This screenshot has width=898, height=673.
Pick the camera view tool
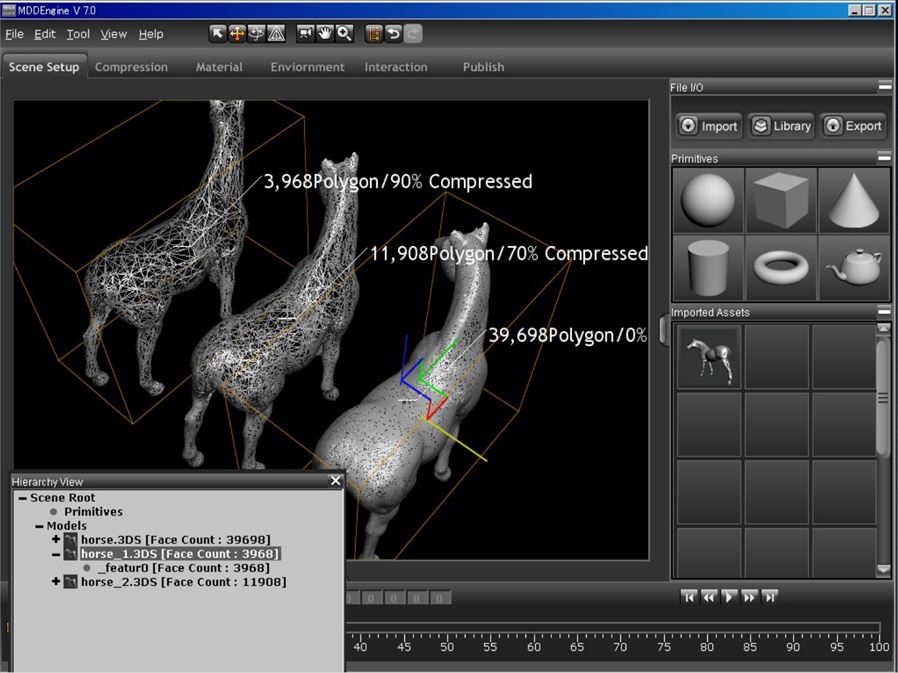click(x=306, y=34)
